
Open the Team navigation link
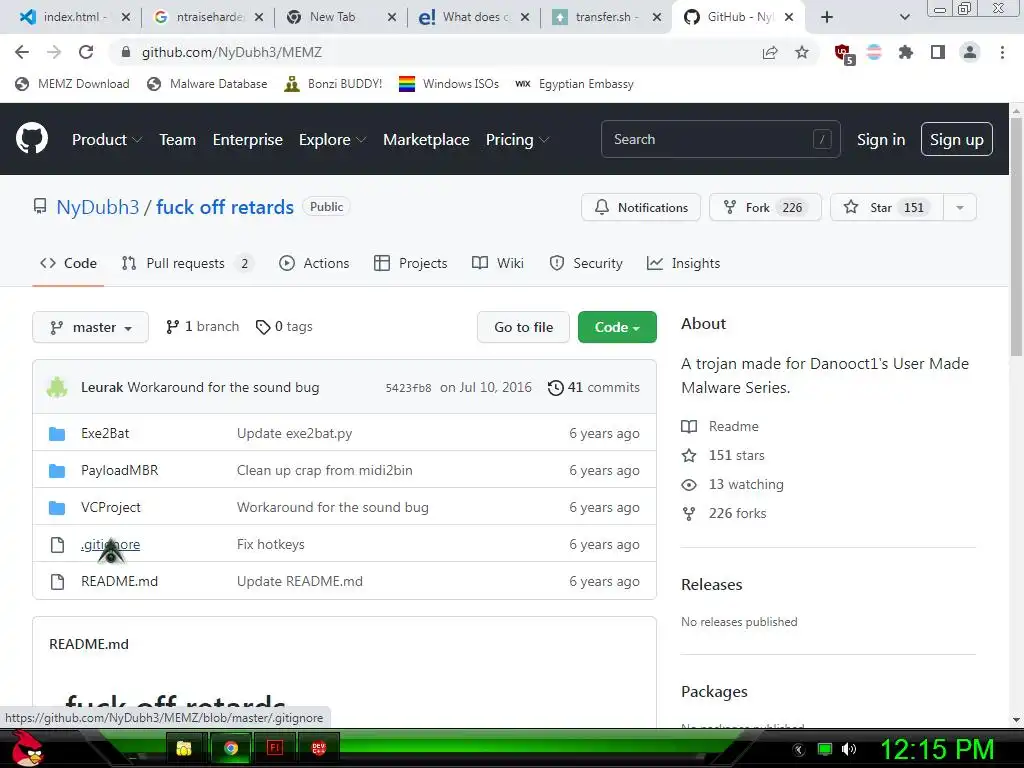click(178, 139)
